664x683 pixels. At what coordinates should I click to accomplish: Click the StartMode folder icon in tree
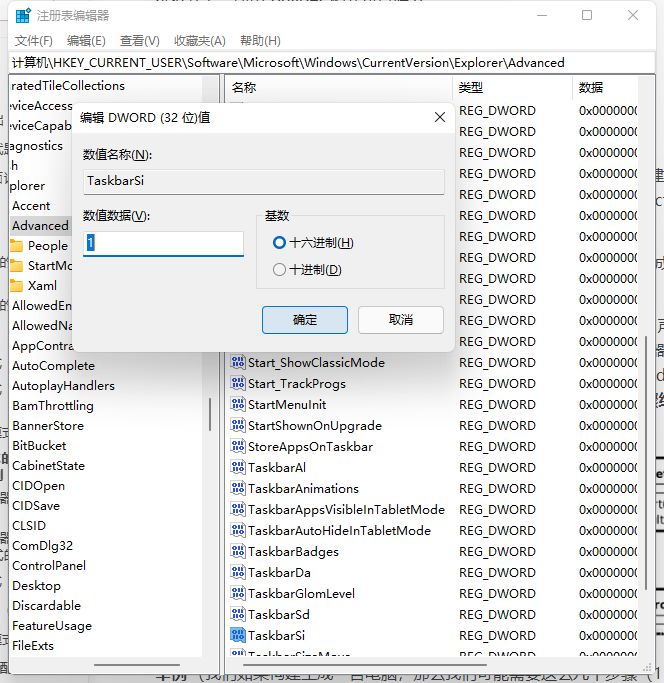[x=17, y=266]
